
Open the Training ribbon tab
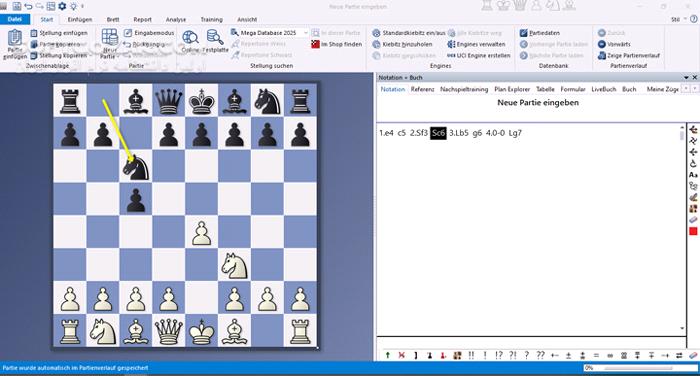click(211, 20)
